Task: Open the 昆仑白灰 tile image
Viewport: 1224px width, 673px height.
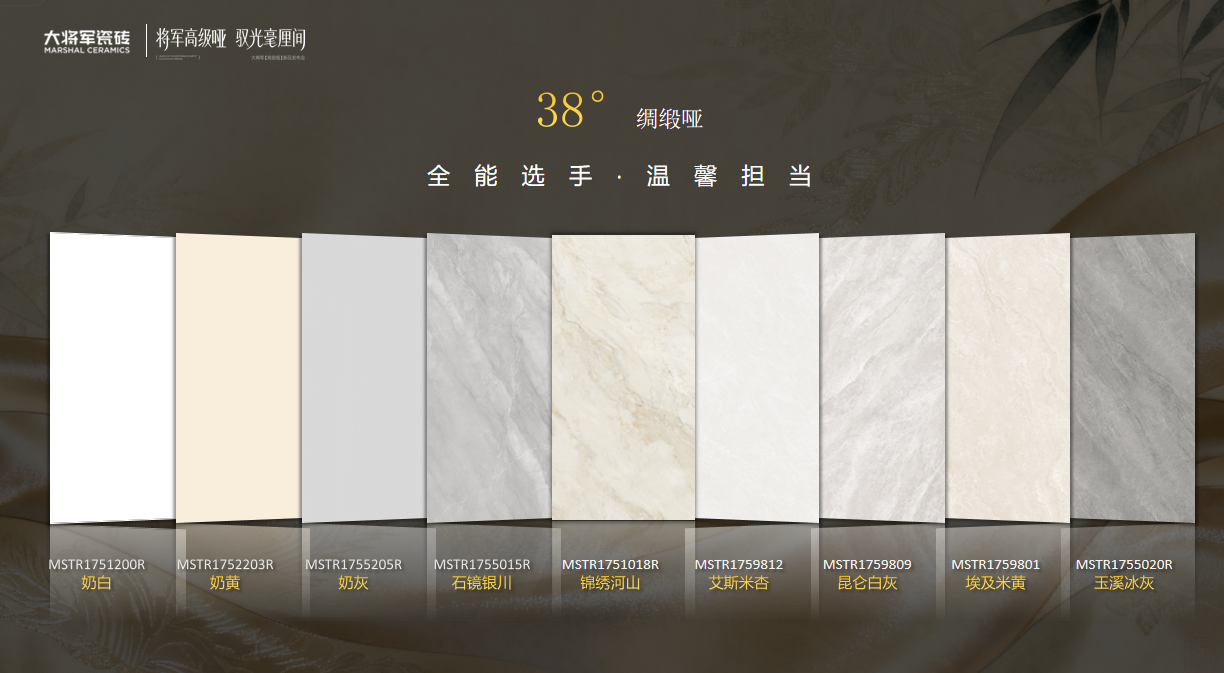Action: tap(882, 378)
